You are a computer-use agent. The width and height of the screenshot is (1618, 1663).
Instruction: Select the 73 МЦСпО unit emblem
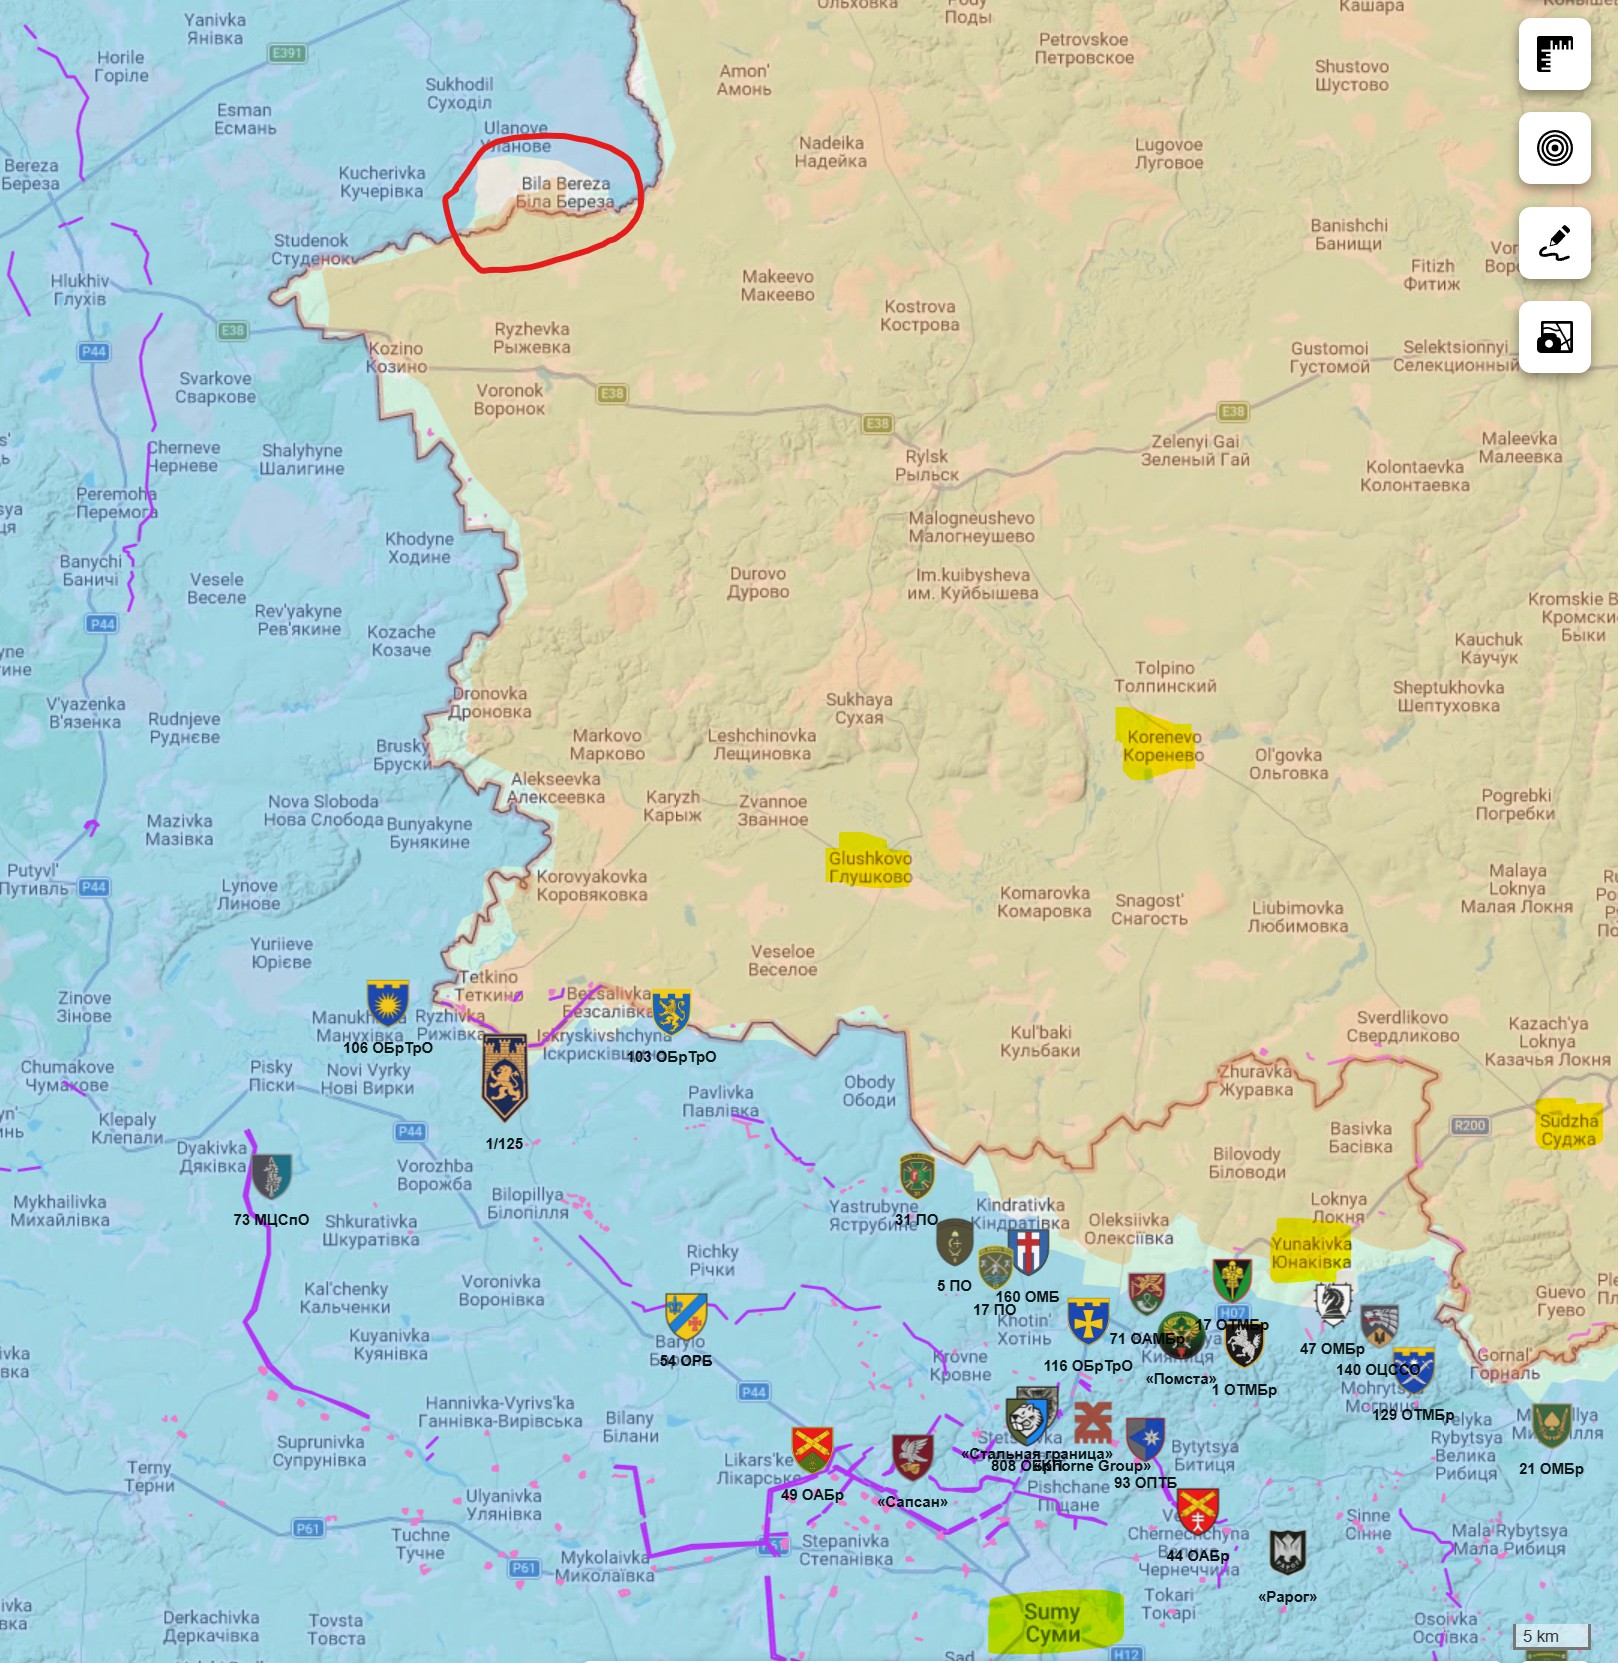coord(271,1177)
